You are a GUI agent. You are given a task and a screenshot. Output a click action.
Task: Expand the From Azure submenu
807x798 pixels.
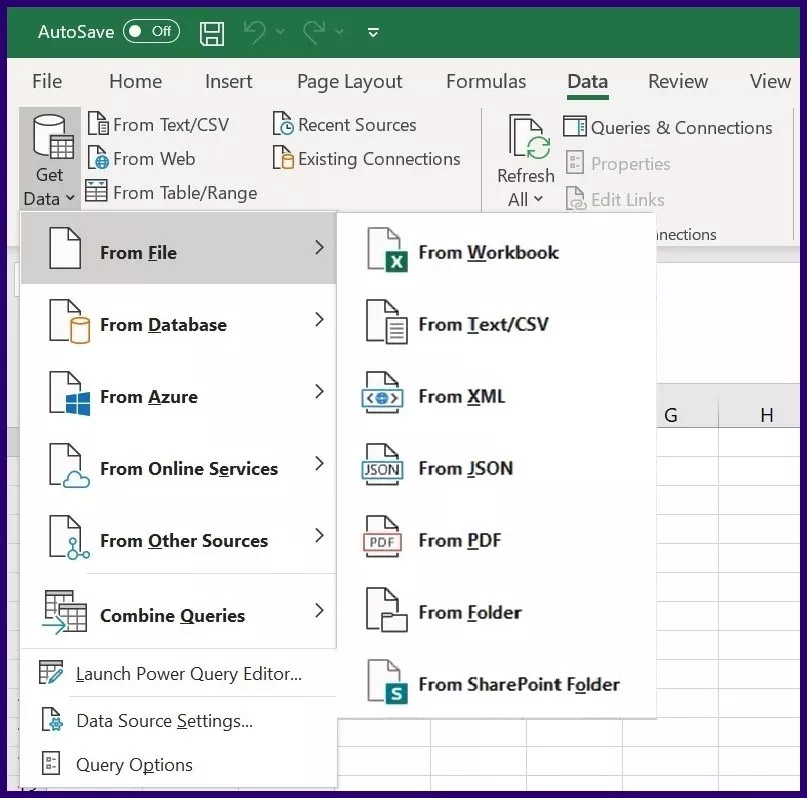[x=178, y=397]
